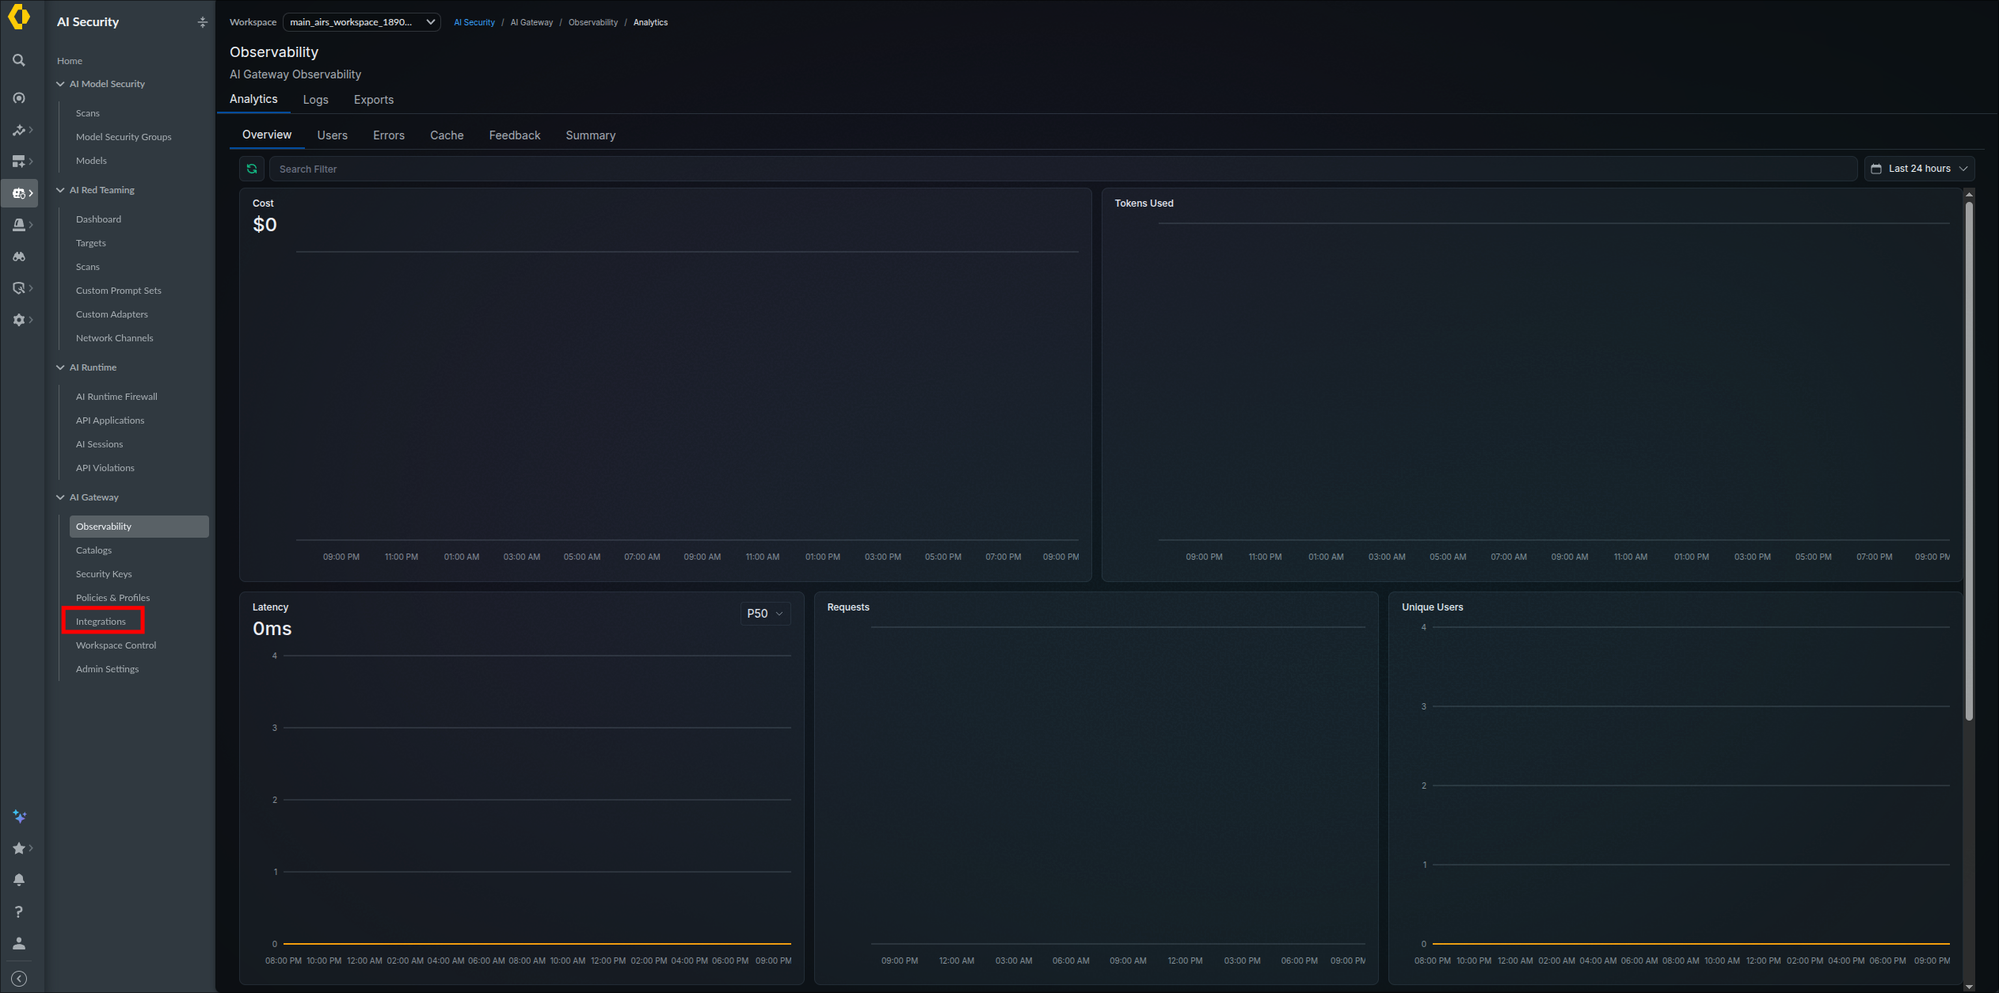The width and height of the screenshot is (1999, 993).
Task: Open the user profile icon
Action: coord(19,943)
